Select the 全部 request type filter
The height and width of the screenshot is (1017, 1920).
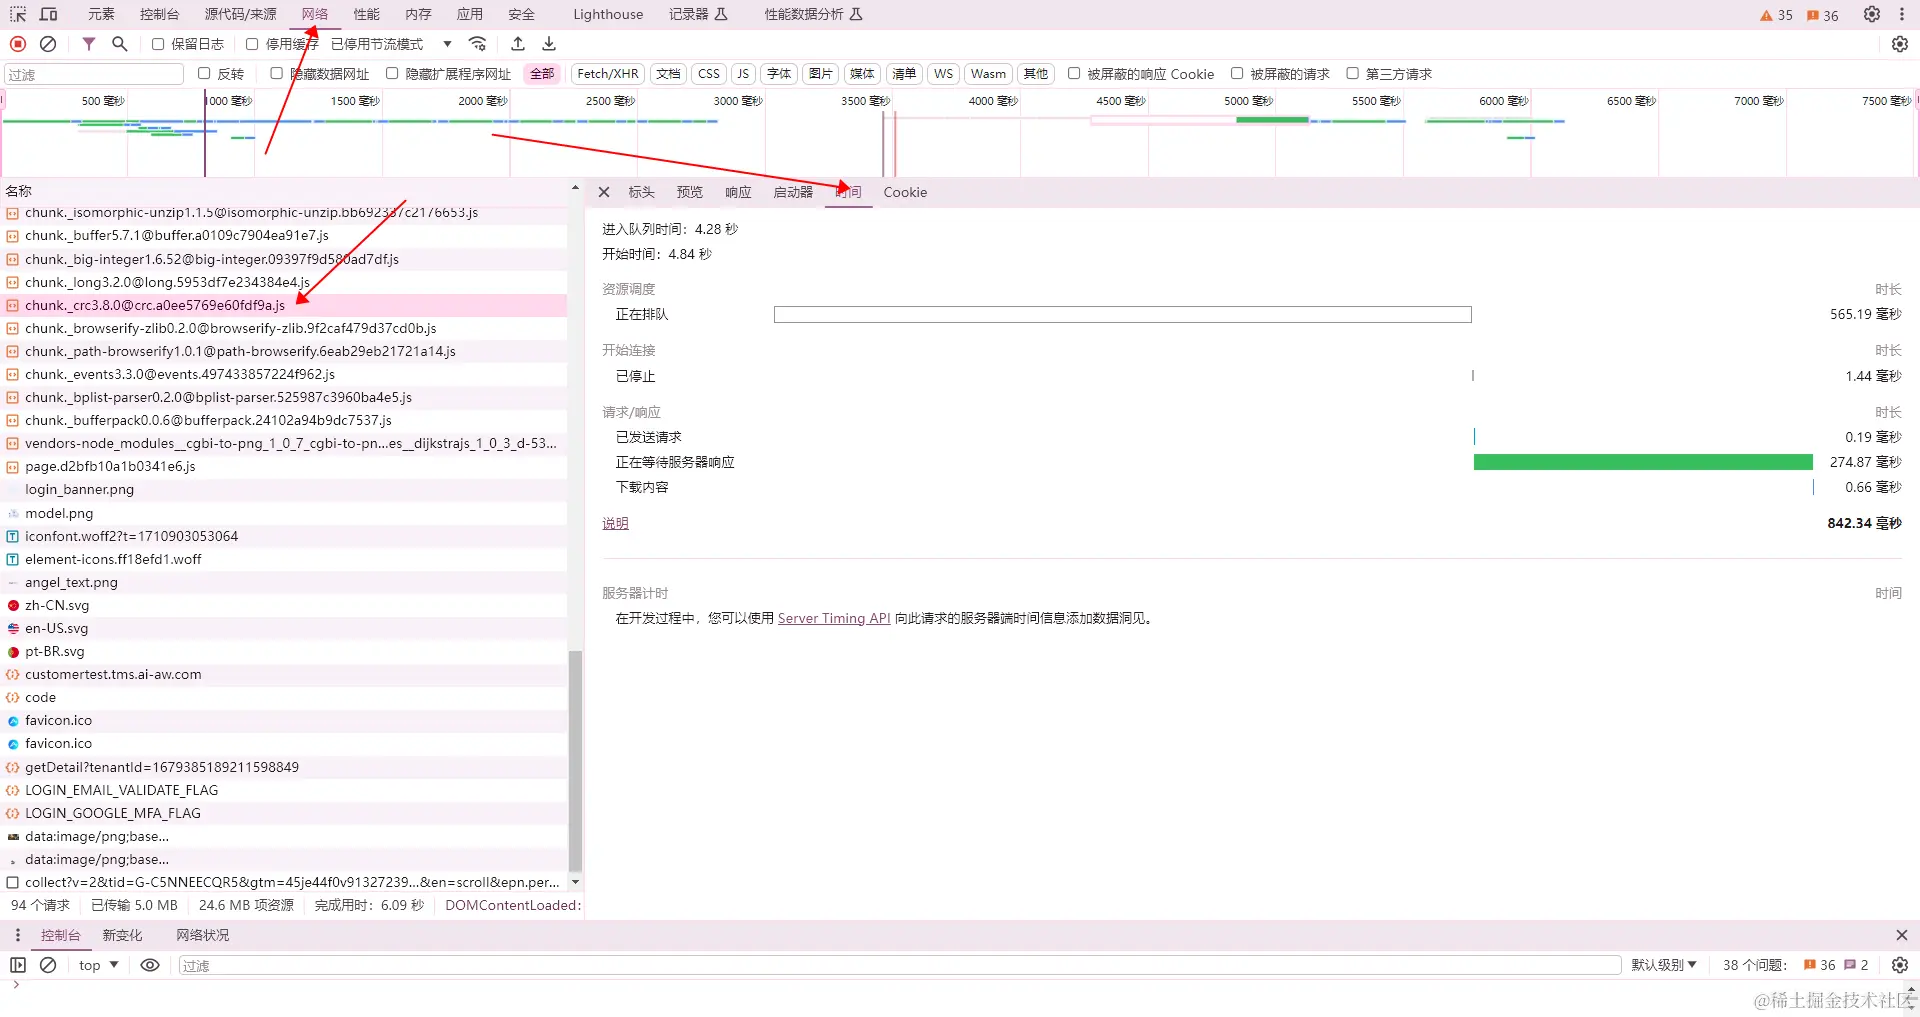(x=542, y=74)
